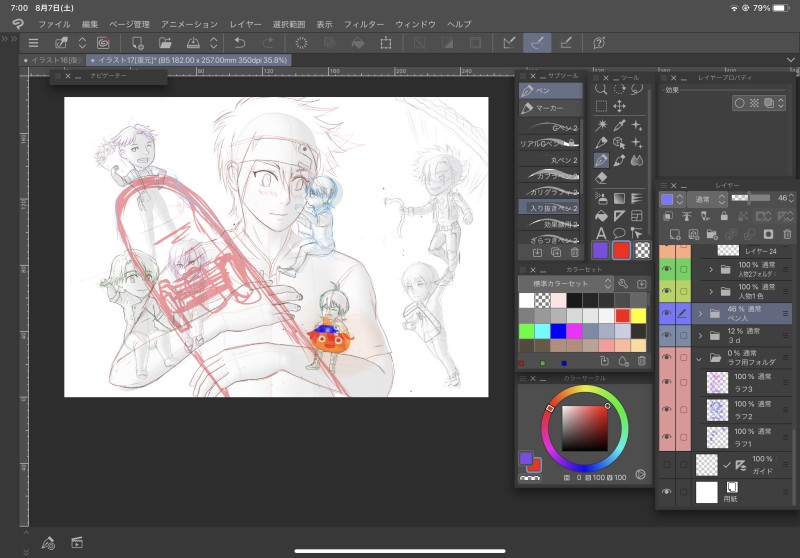Pick the Fill bucket tool
Image resolution: width=800 pixels, height=558 pixels.
[x=601, y=214]
